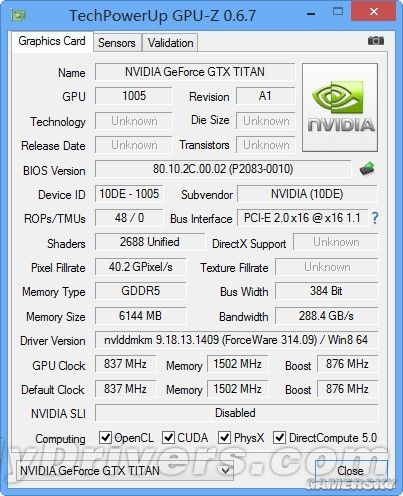Click the Default Clock row Memory 1502 MHz
Image resolution: width=403 pixels, height=496 pixels.
pos(237,389)
